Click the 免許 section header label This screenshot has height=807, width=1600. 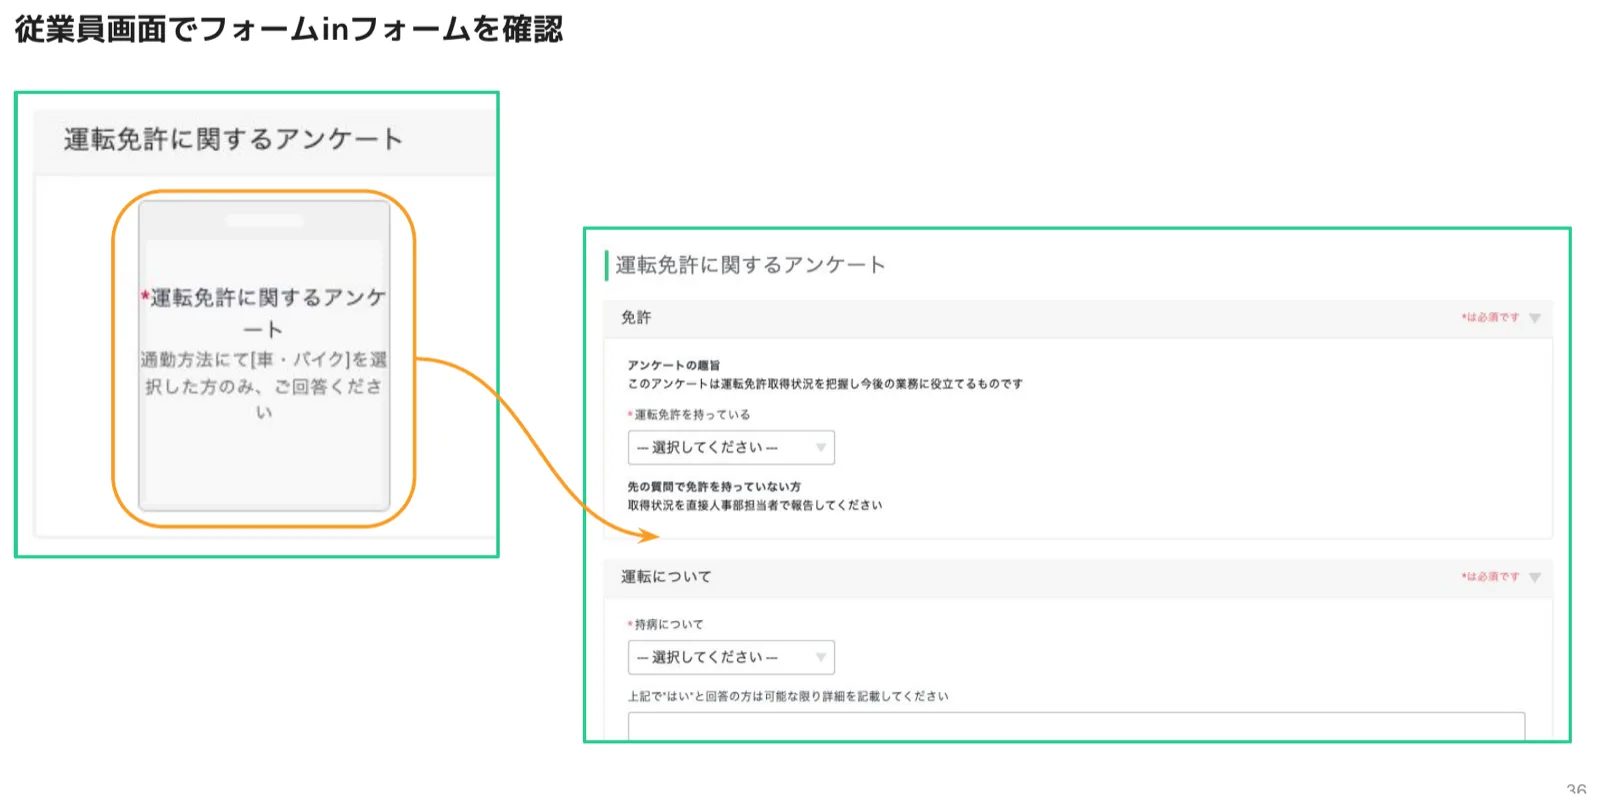coord(636,317)
